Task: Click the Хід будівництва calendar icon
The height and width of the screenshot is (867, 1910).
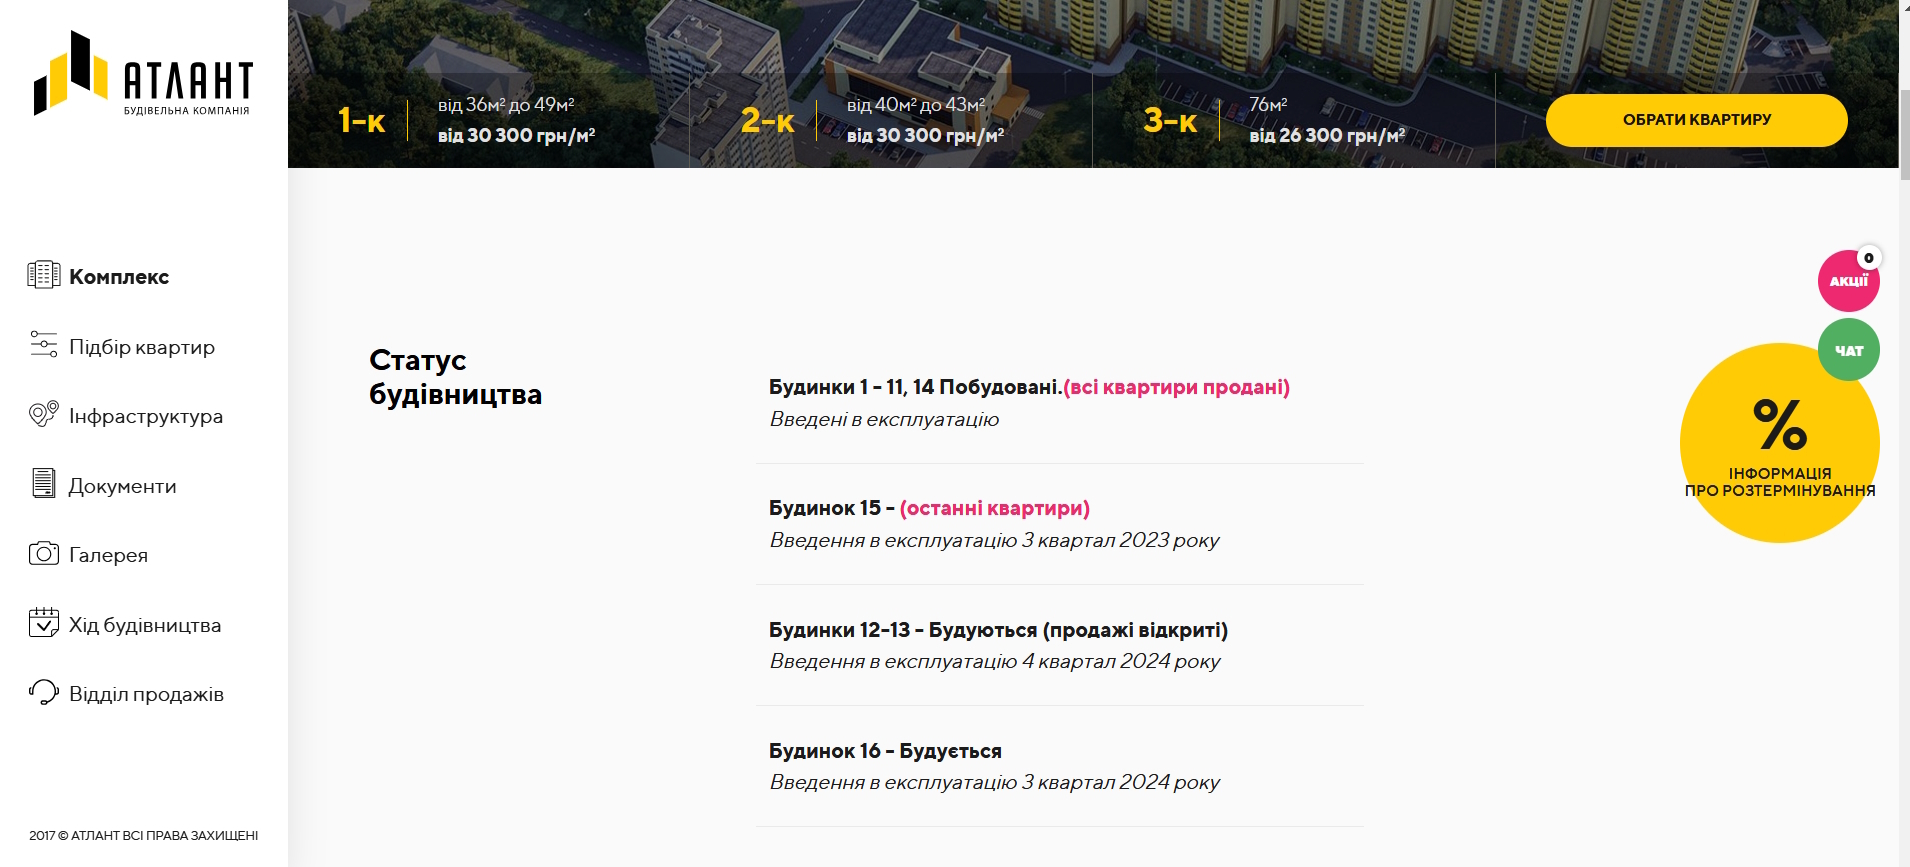Action: click(x=44, y=623)
